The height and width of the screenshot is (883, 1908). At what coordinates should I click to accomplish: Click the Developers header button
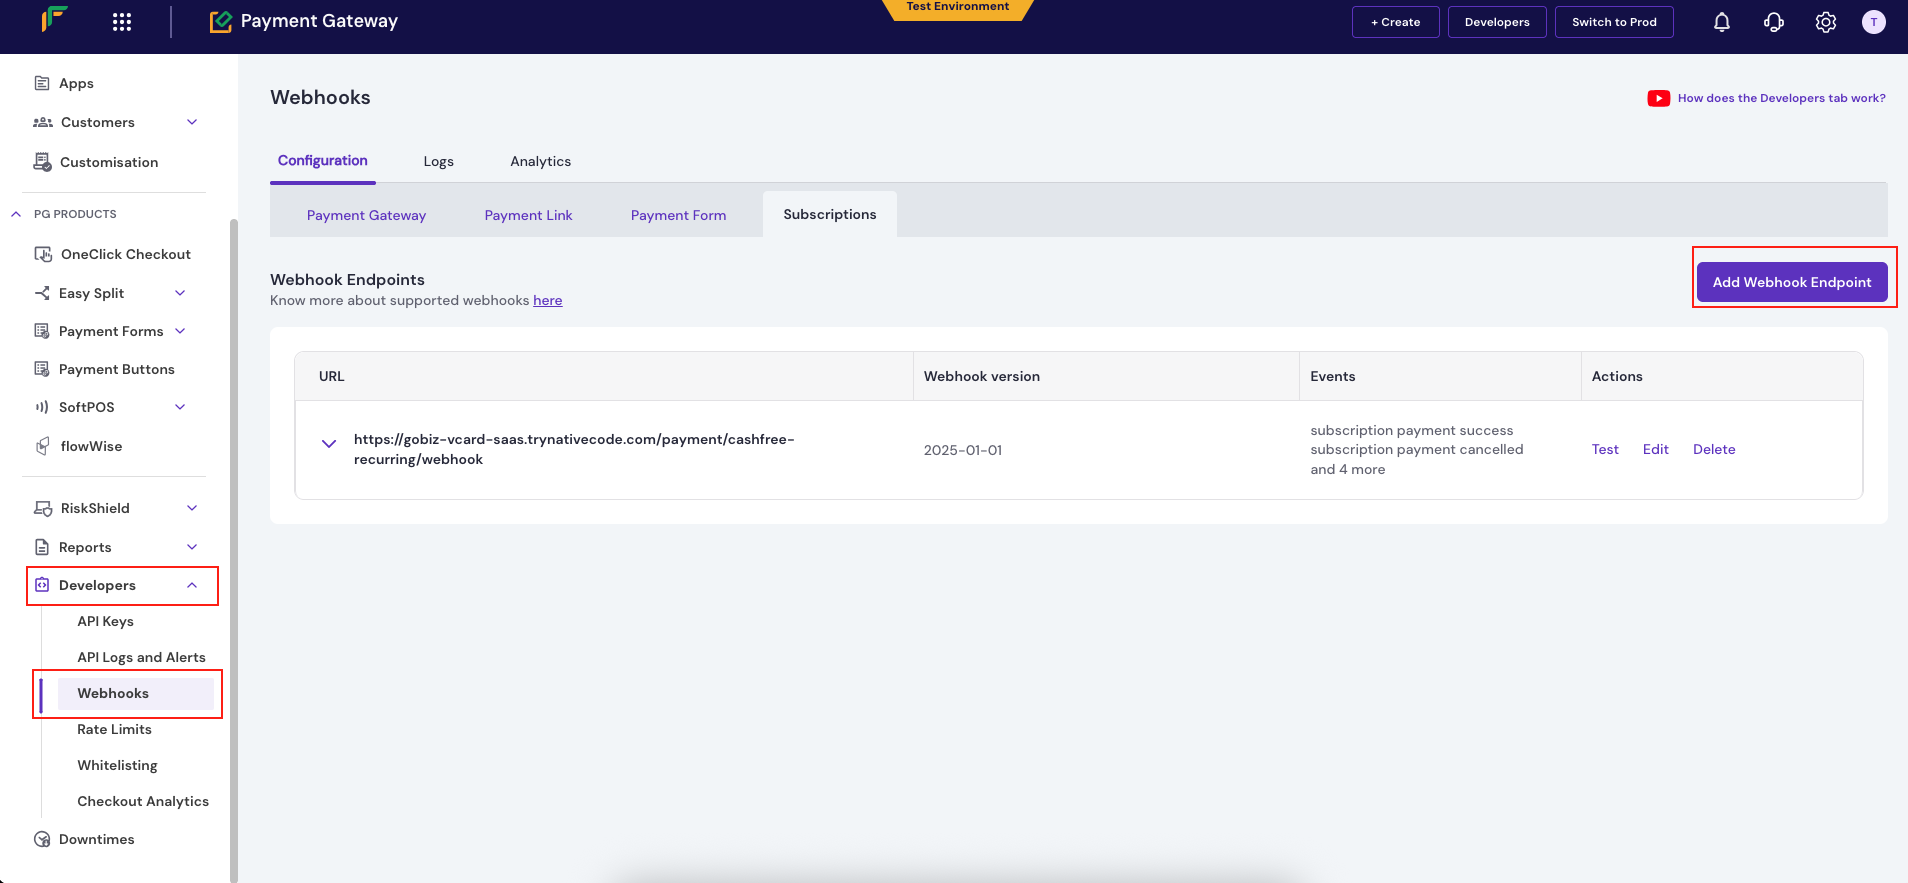[1497, 22]
